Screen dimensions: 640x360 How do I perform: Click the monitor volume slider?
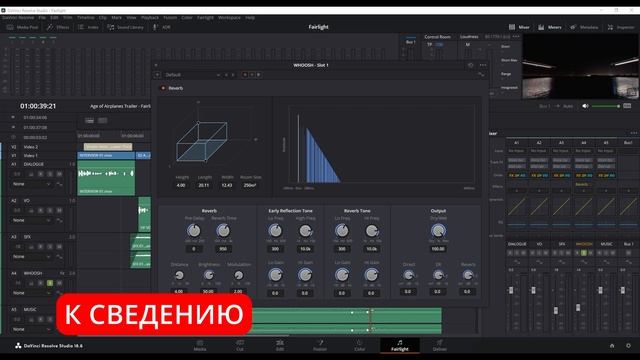606,106
